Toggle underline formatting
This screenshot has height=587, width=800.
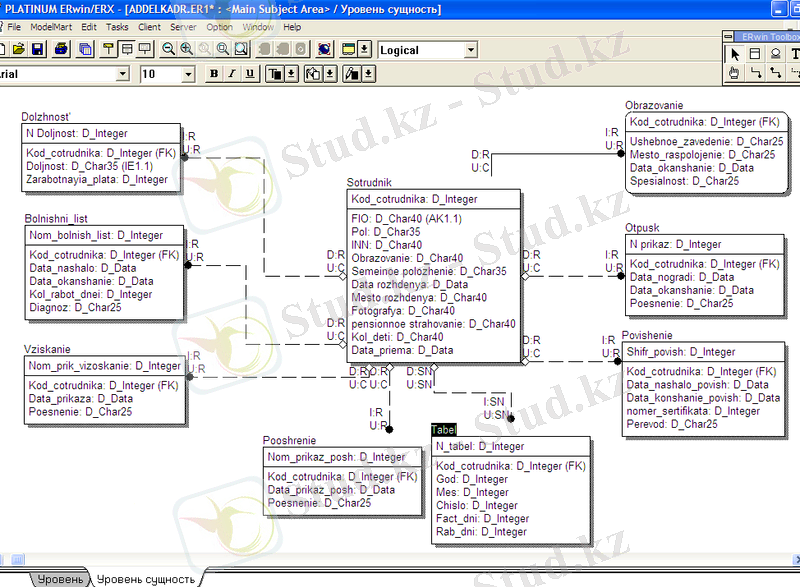249,74
